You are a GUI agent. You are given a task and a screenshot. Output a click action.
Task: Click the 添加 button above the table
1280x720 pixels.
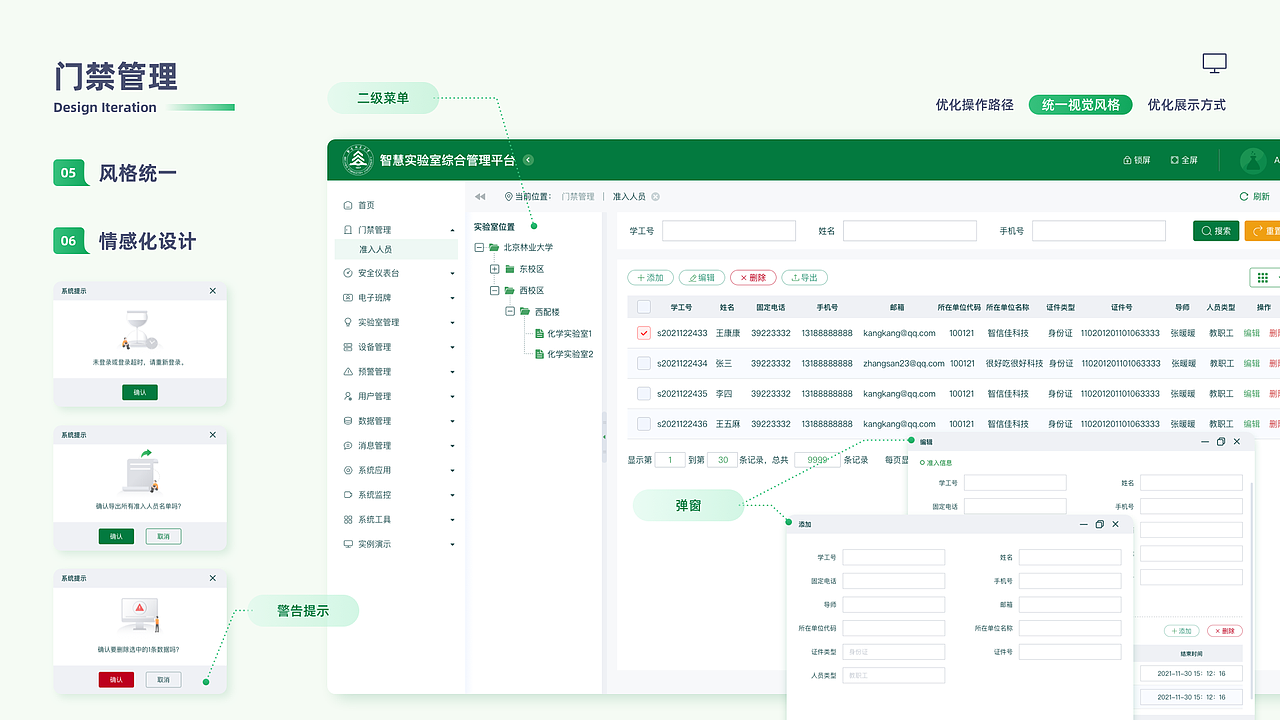point(650,278)
